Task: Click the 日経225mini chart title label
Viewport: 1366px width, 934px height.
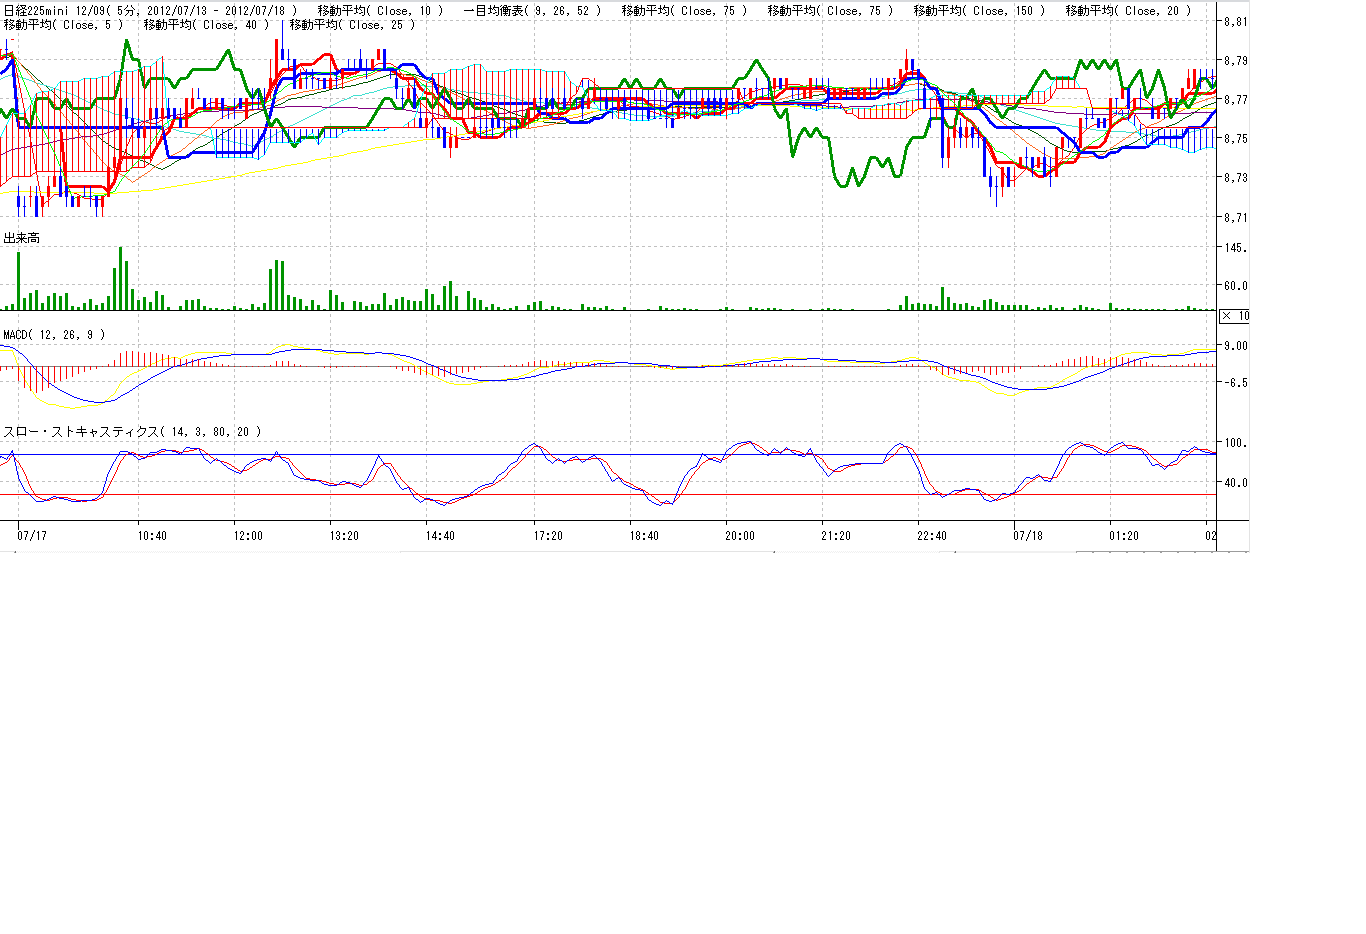Action: coord(150,11)
